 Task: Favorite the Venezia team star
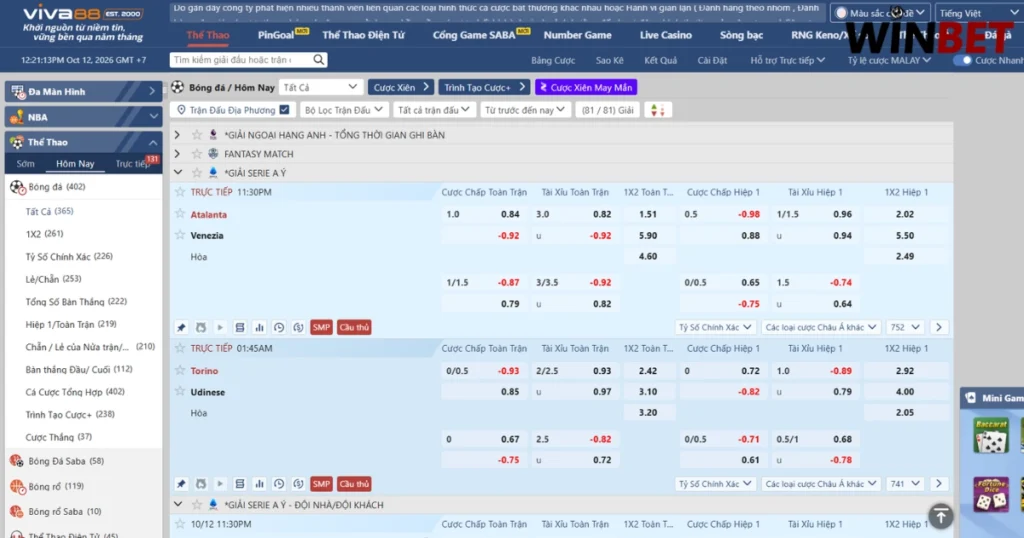[x=180, y=234]
